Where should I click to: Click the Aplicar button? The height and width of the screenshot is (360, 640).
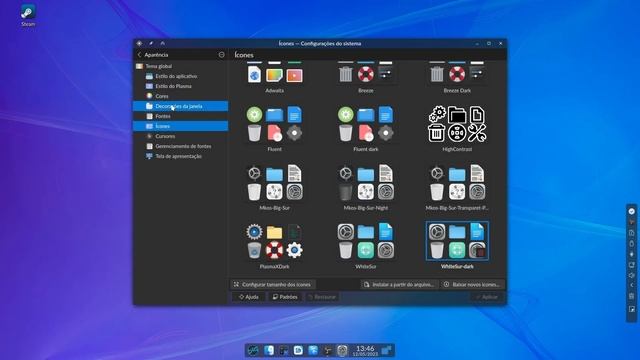coord(486,297)
